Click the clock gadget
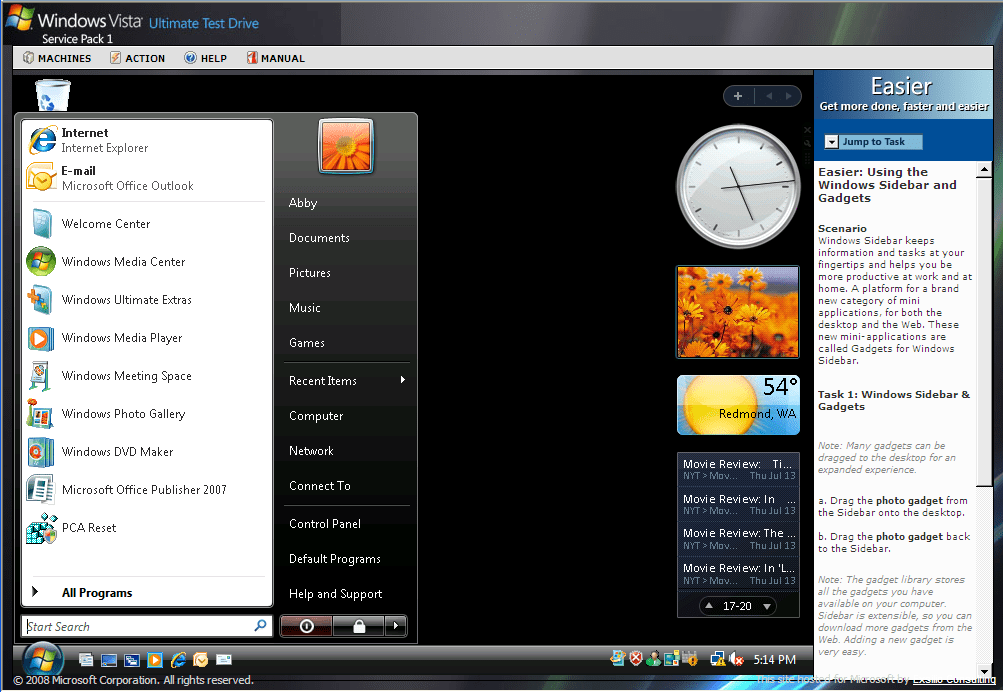1003x692 pixels. click(x=738, y=186)
